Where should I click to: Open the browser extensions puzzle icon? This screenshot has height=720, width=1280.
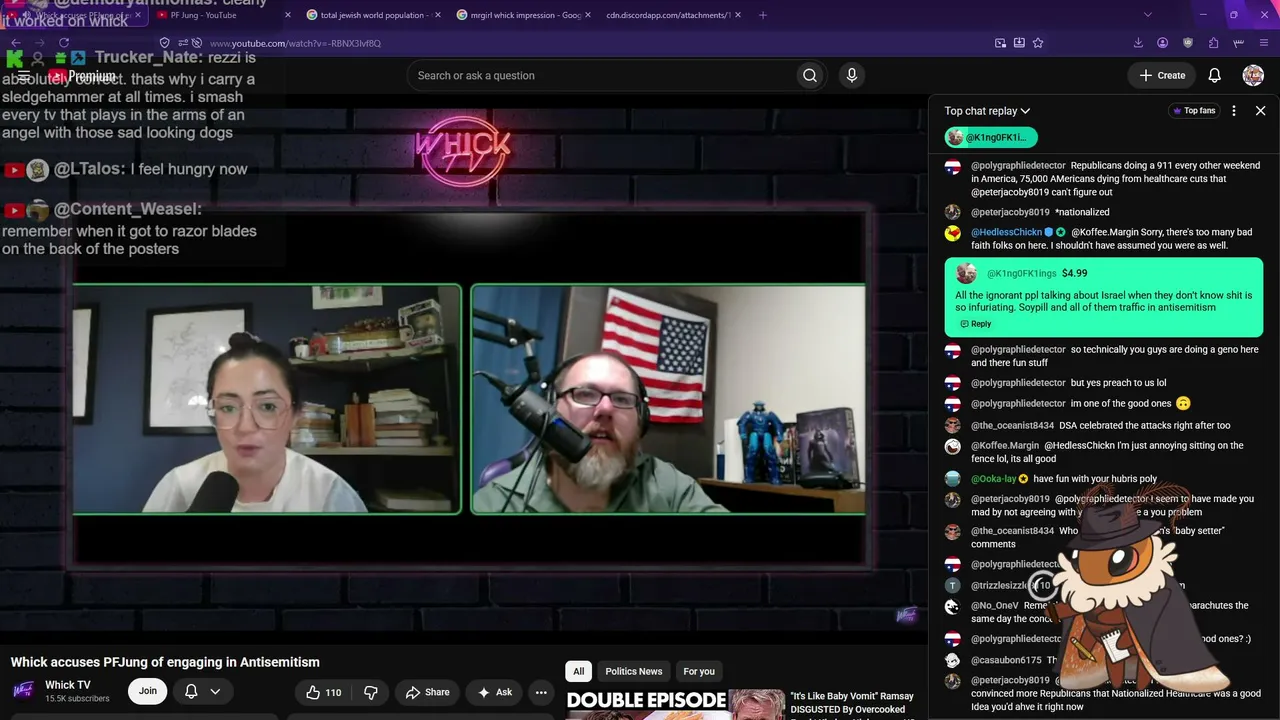tap(1213, 43)
